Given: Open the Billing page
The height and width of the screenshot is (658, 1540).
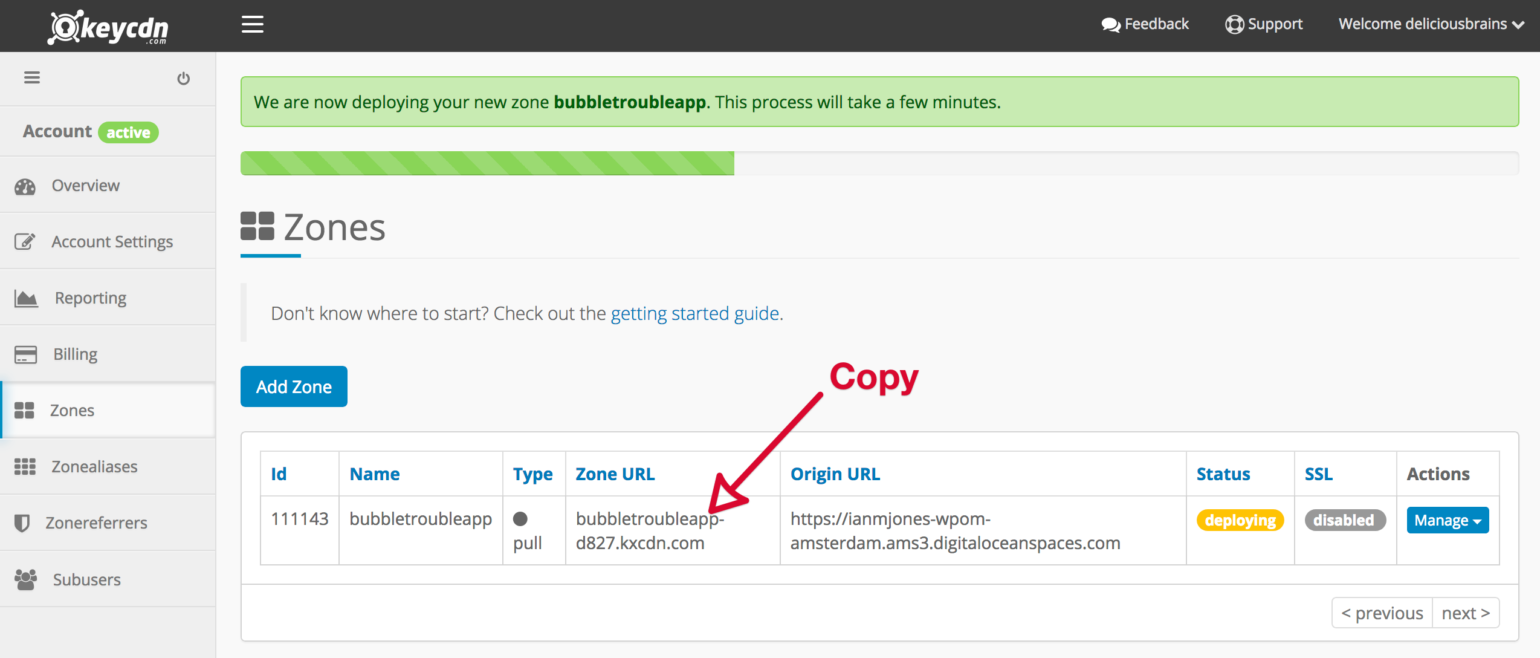Looking at the screenshot, I should [x=108, y=353].
